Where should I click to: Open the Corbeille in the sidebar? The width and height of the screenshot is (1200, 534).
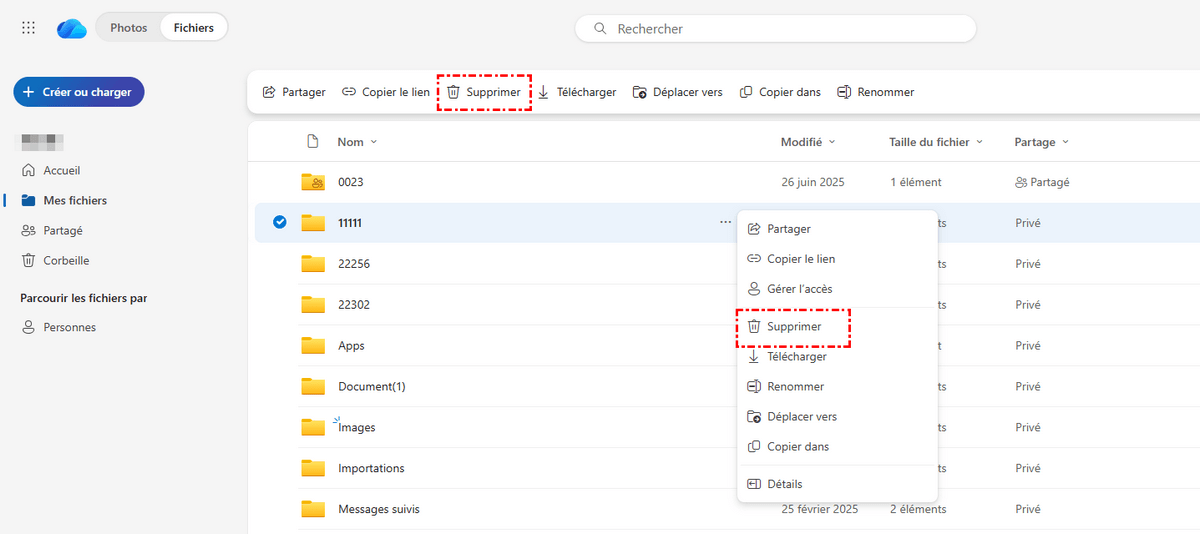coord(66,260)
